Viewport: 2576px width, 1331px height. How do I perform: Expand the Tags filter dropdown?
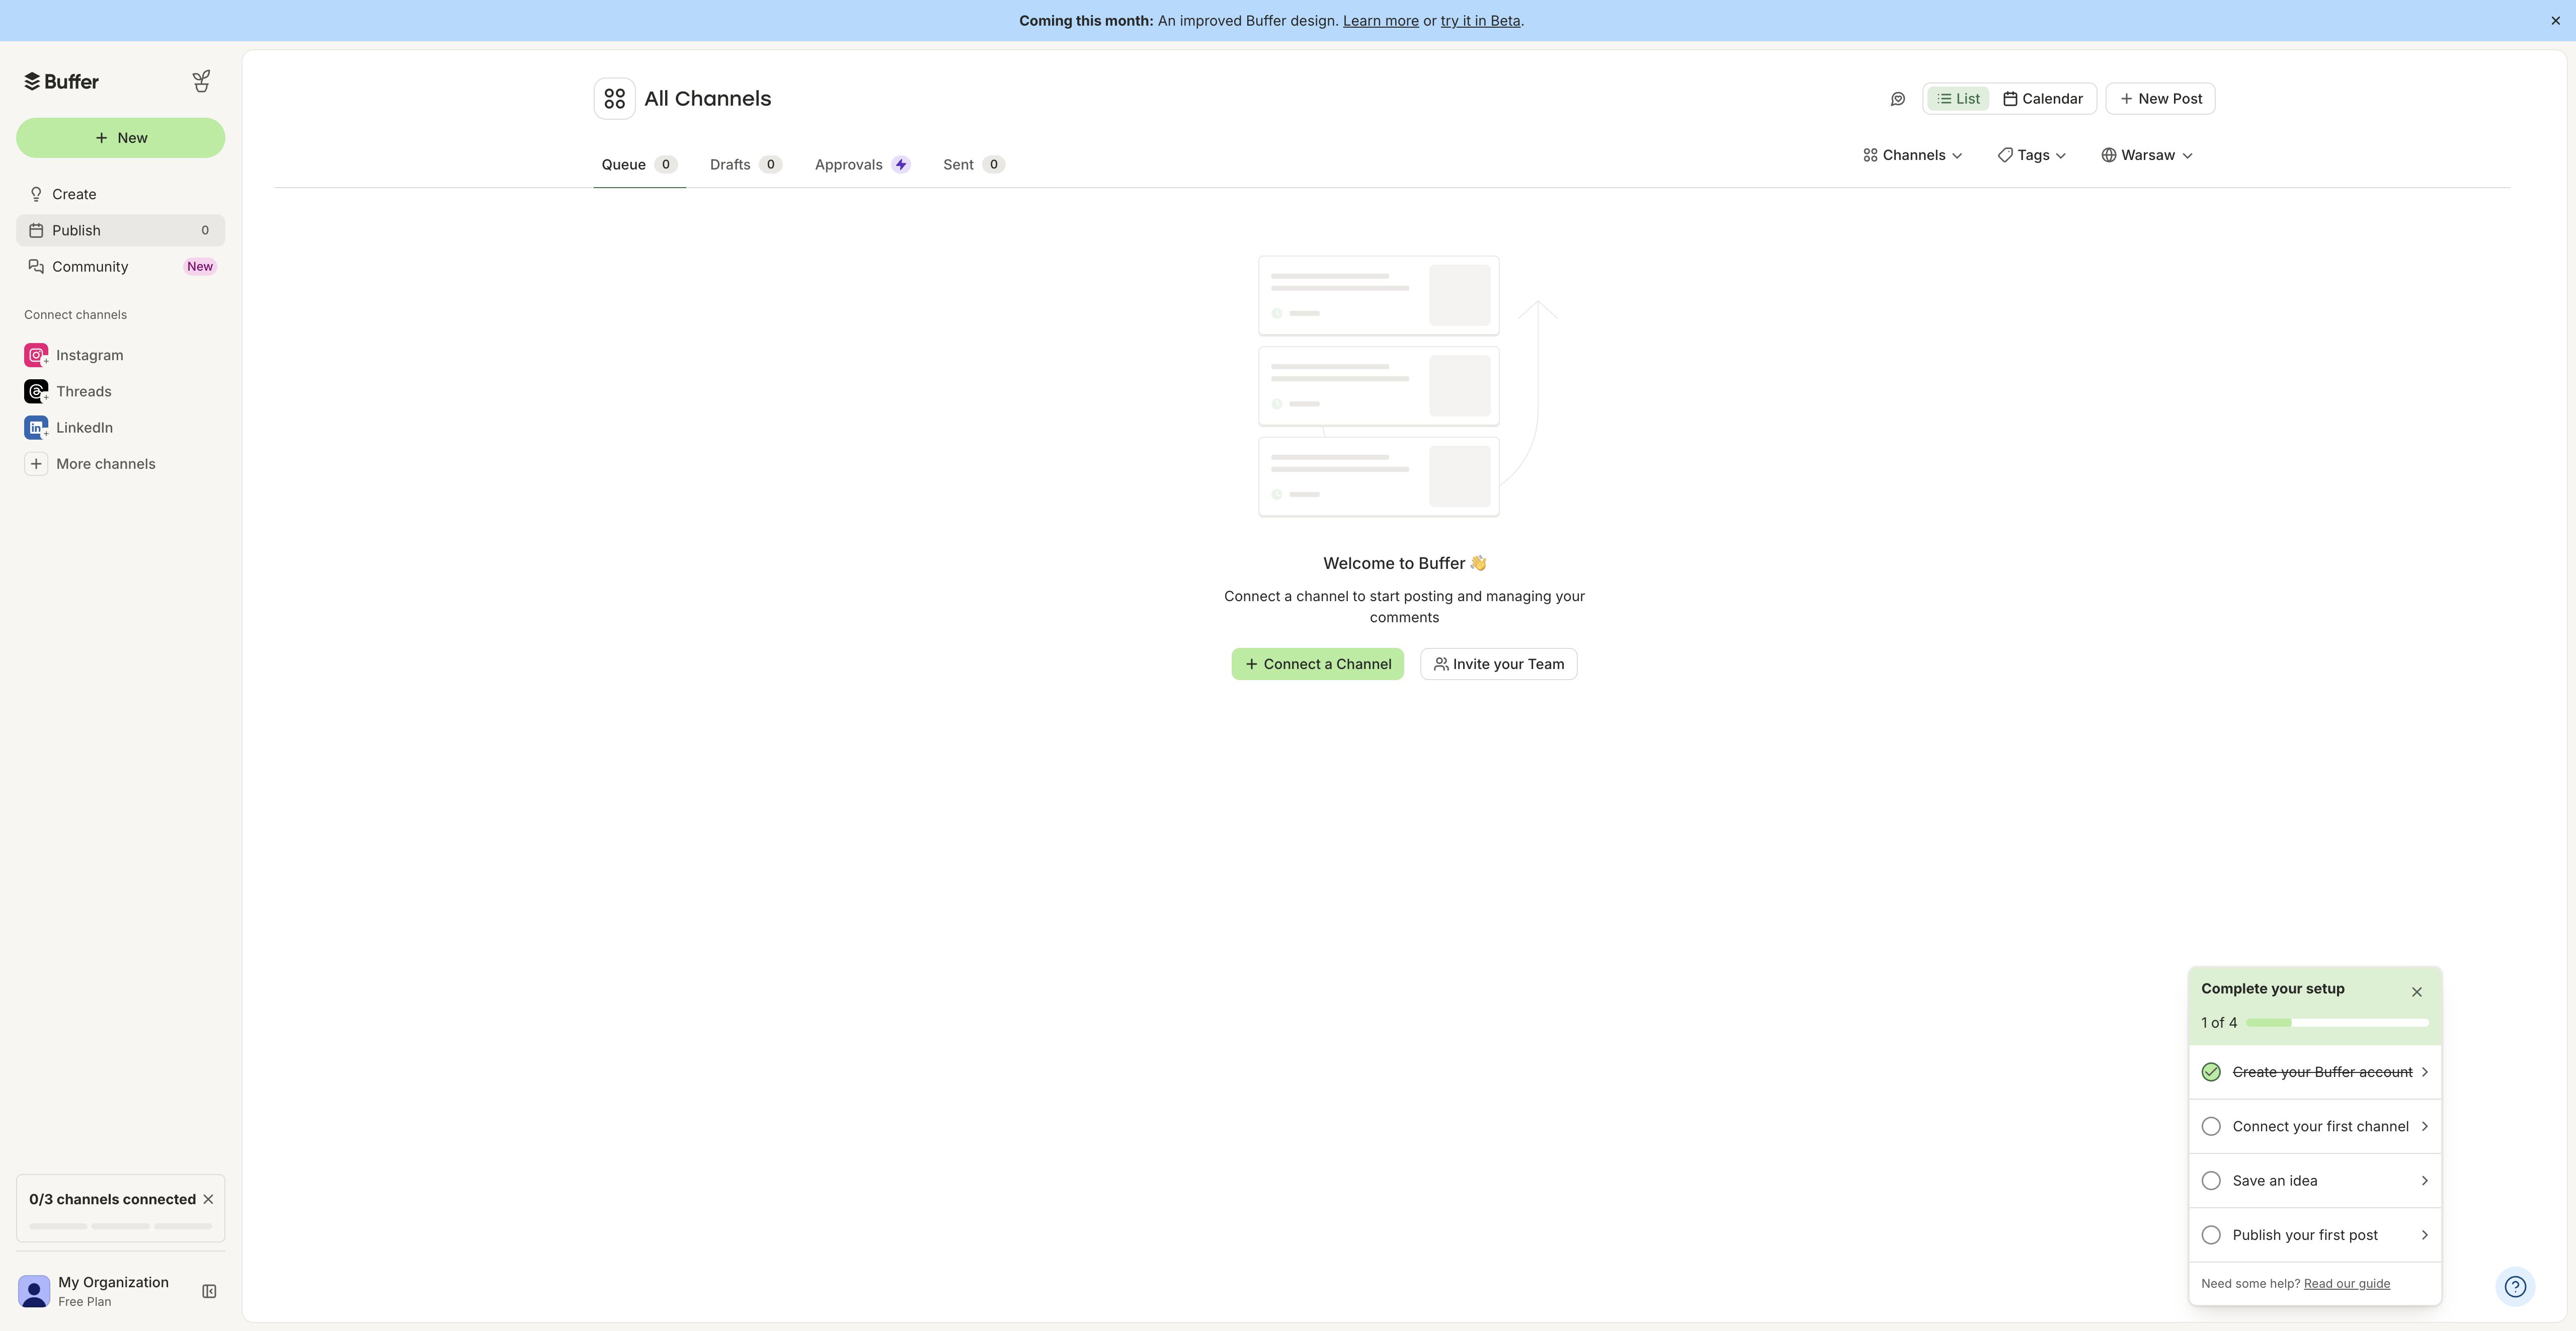click(2031, 155)
